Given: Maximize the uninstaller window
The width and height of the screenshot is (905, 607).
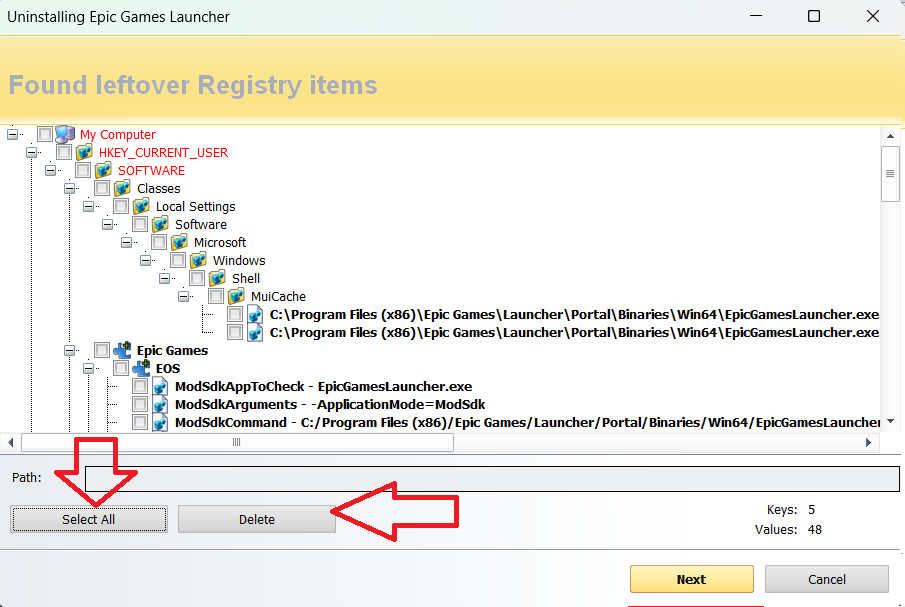Looking at the screenshot, I should (x=814, y=16).
